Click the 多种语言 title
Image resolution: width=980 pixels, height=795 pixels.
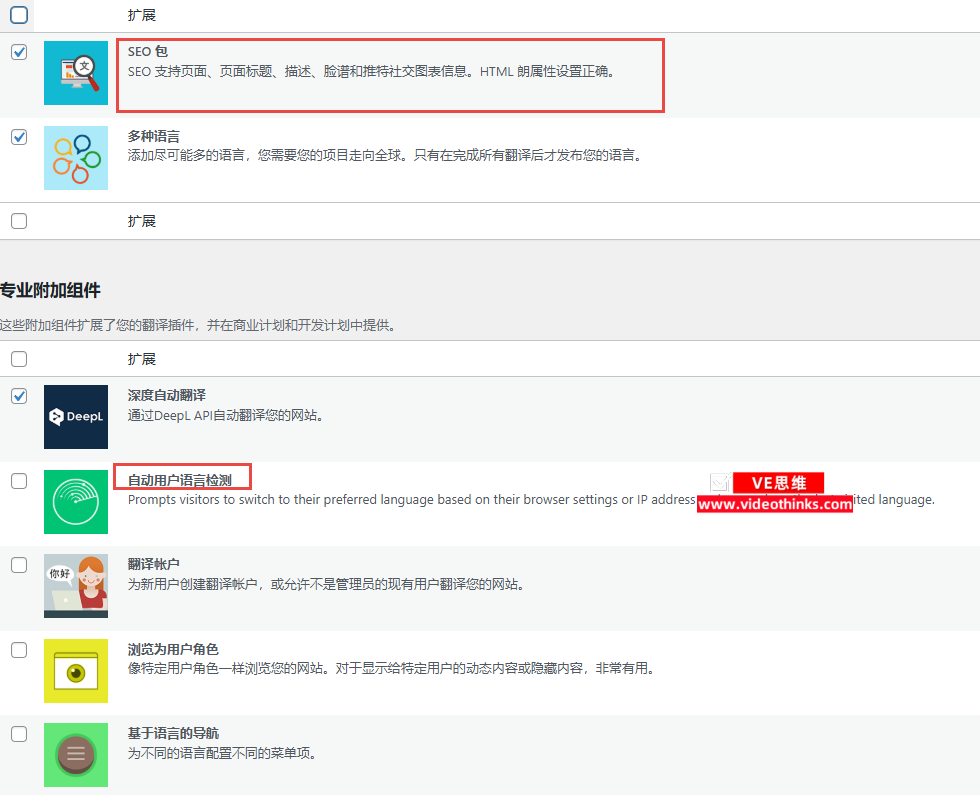point(154,136)
